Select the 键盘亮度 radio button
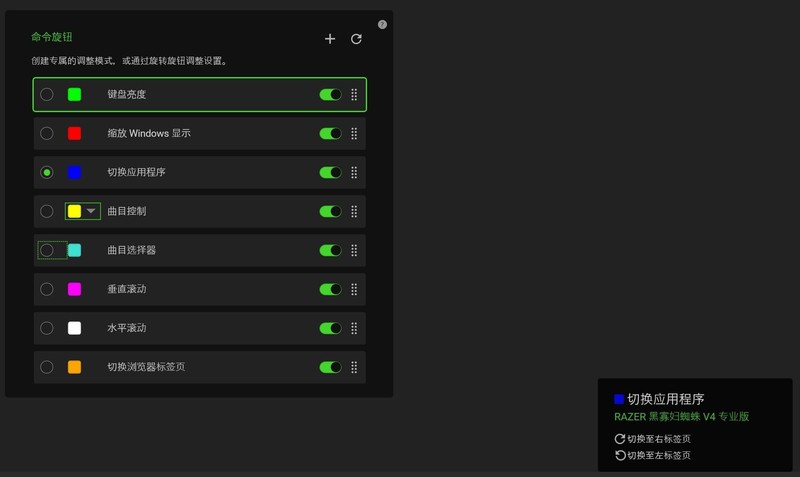800x477 pixels. click(46, 94)
